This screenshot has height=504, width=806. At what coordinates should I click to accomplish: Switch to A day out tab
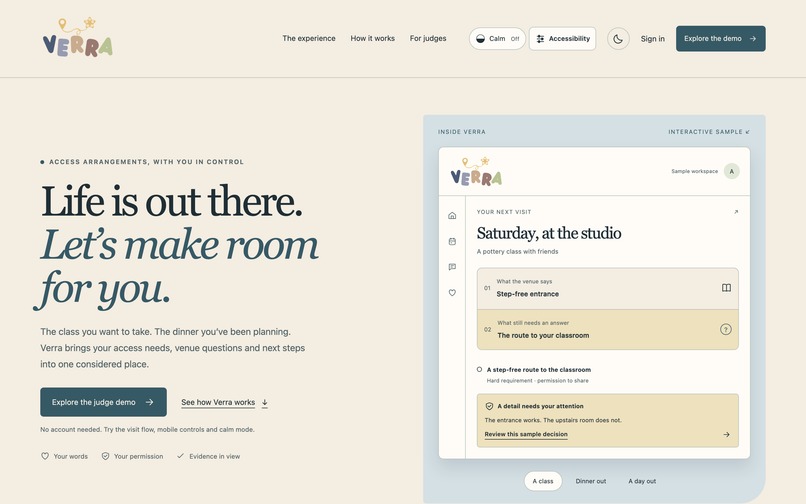click(642, 481)
